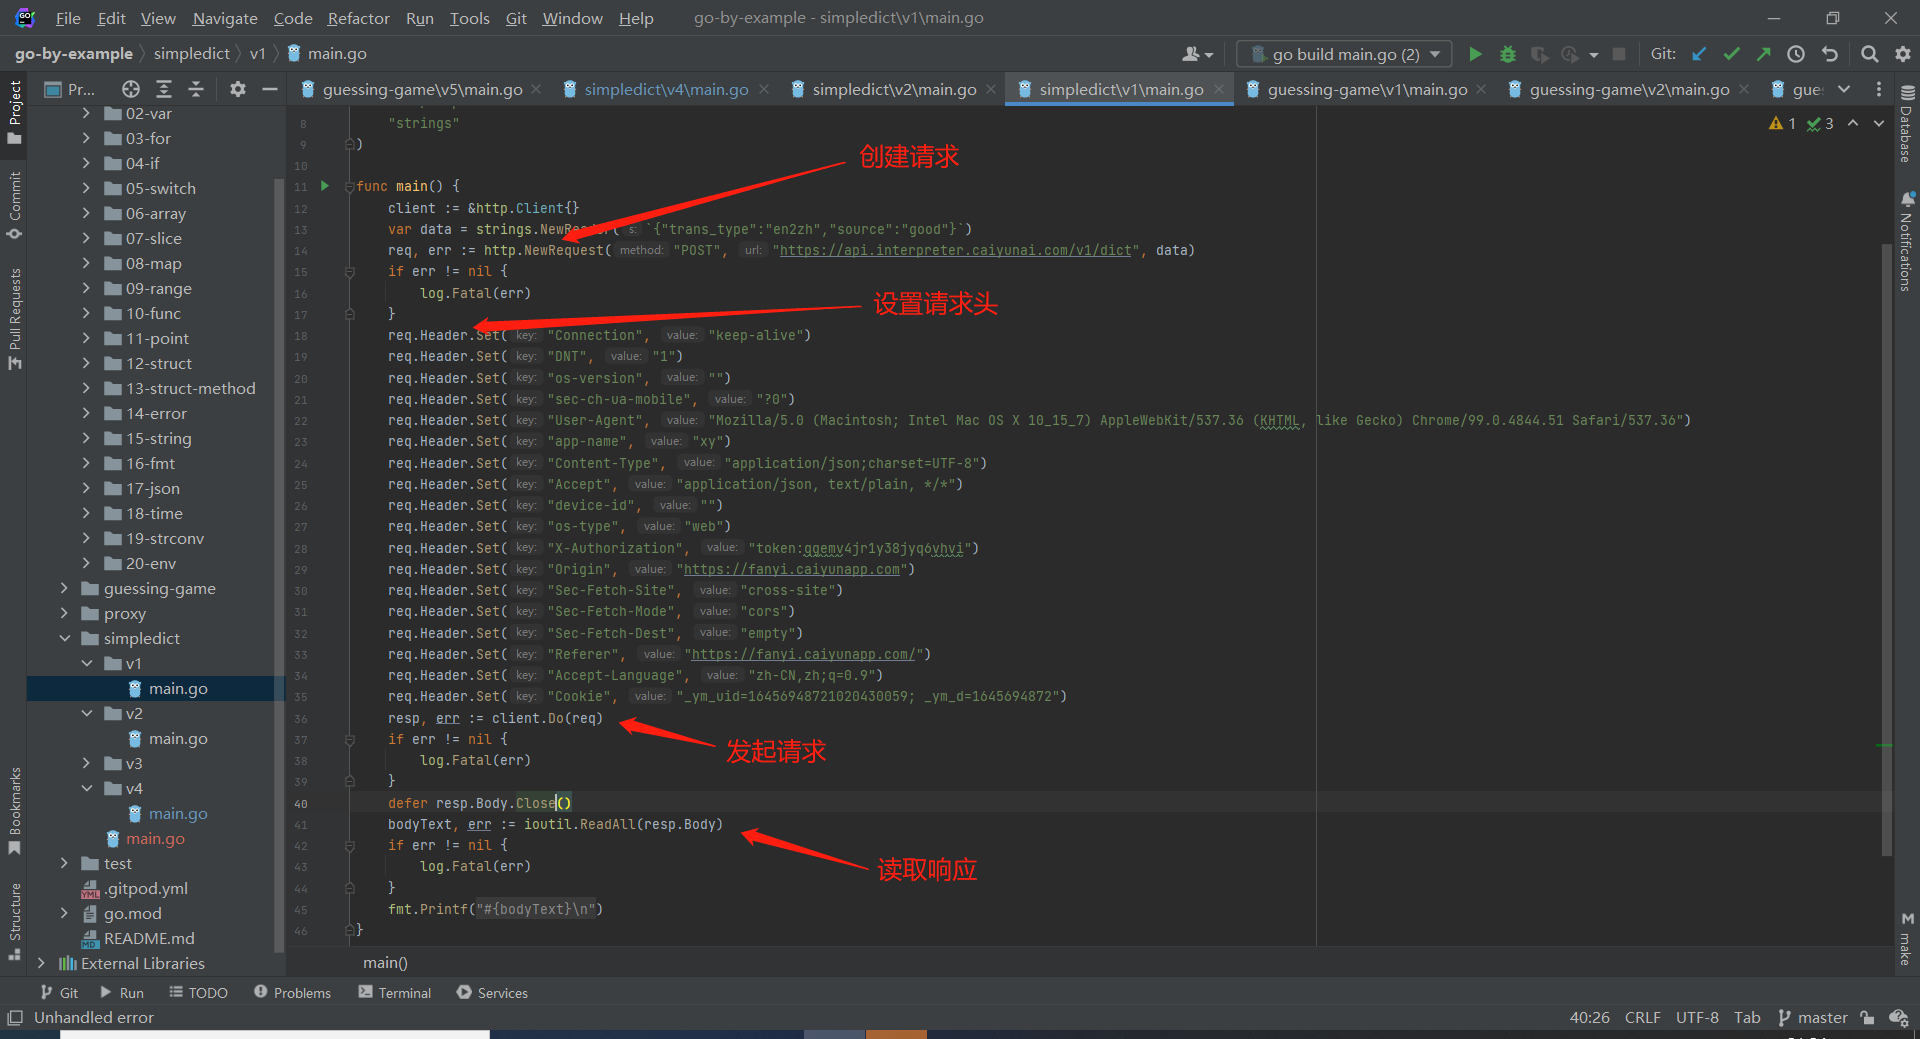Click the gutter run arrow beside func main
The width and height of the screenshot is (1920, 1039).
click(x=324, y=186)
